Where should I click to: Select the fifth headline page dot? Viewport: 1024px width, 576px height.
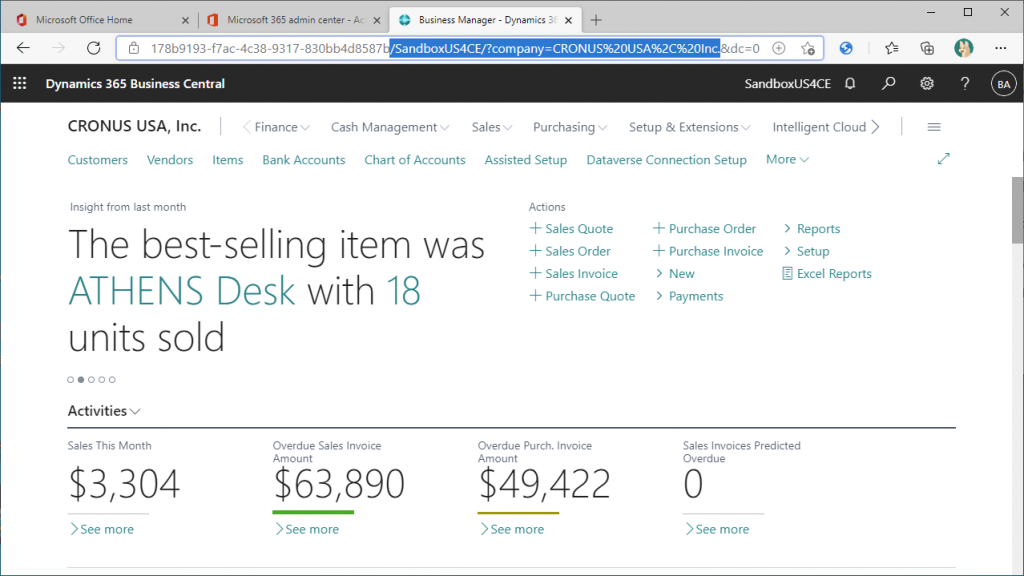tap(112, 379)
